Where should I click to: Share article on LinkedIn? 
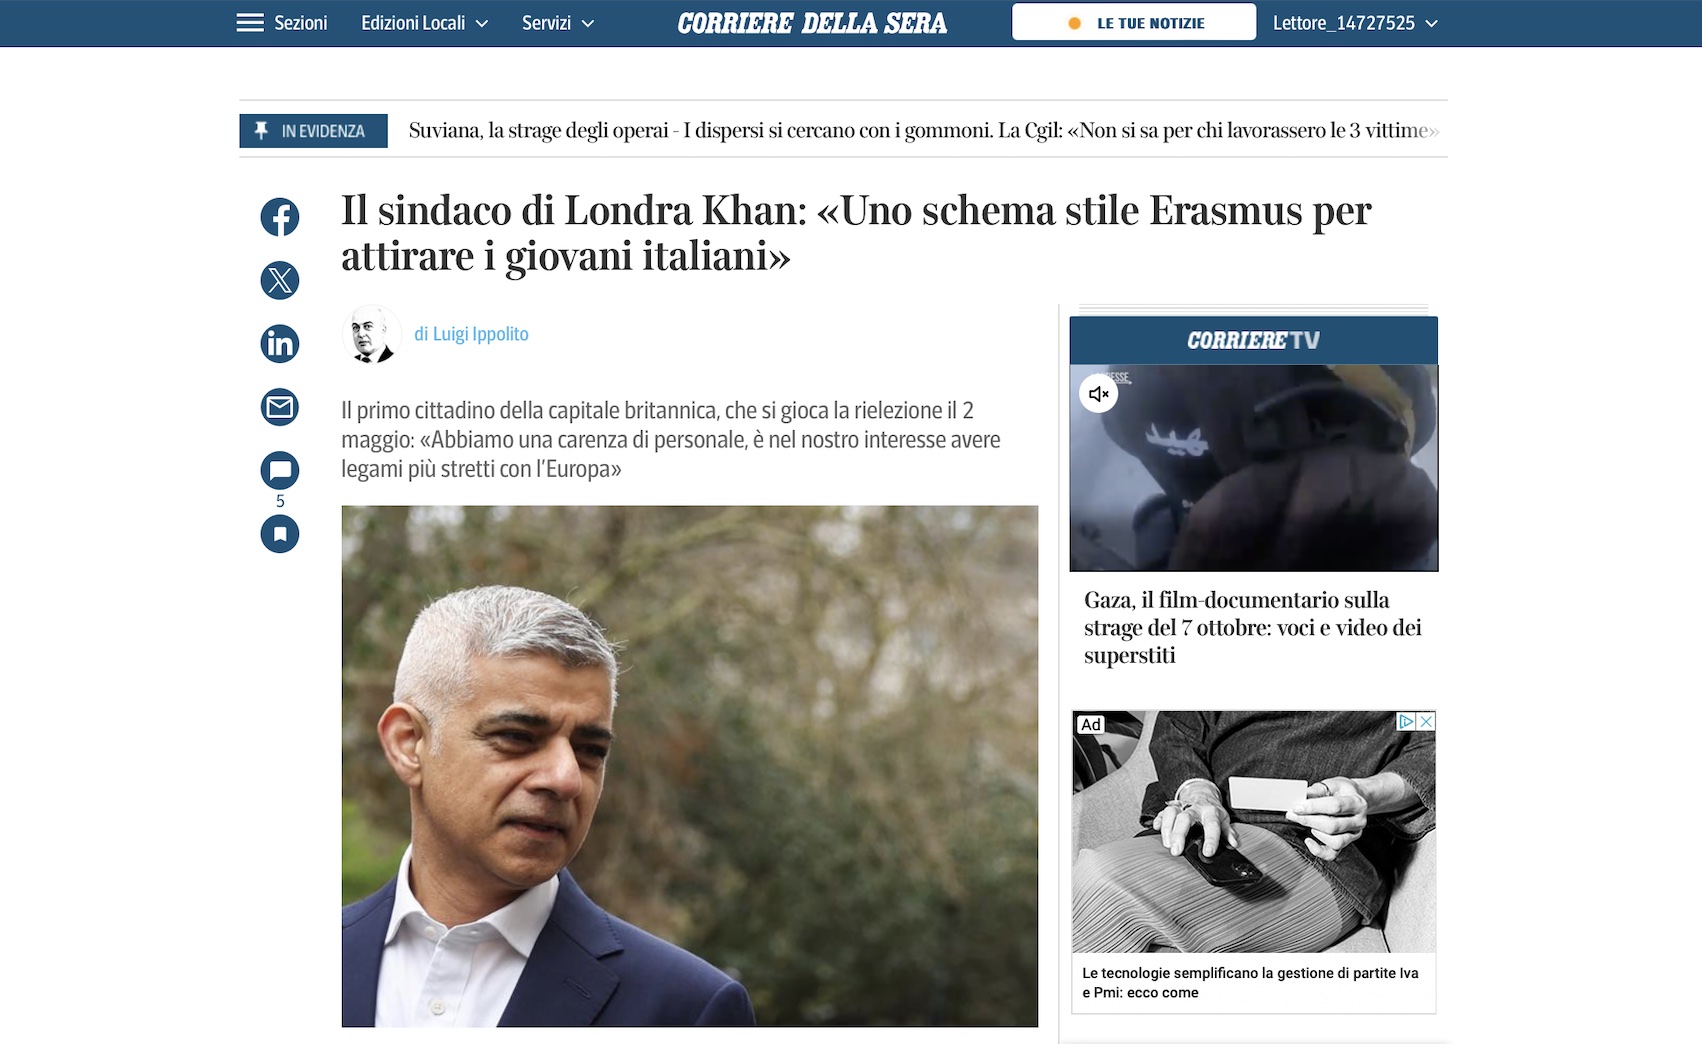pos(280,343)
